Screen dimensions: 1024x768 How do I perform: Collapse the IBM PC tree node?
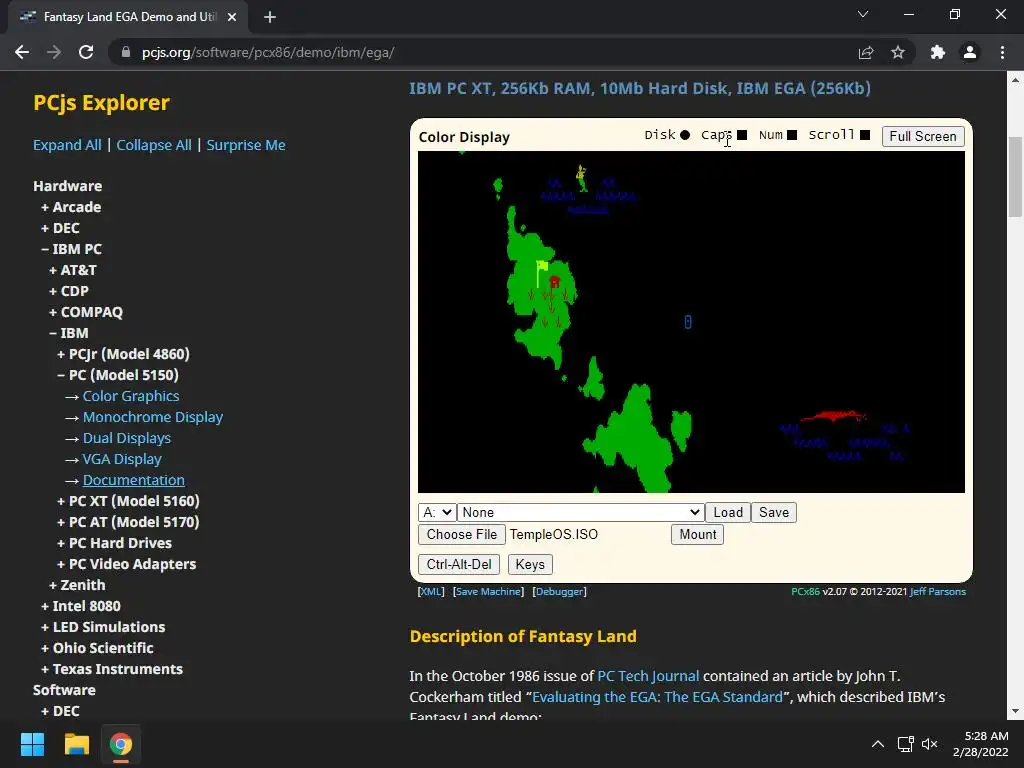coord(71,249)
